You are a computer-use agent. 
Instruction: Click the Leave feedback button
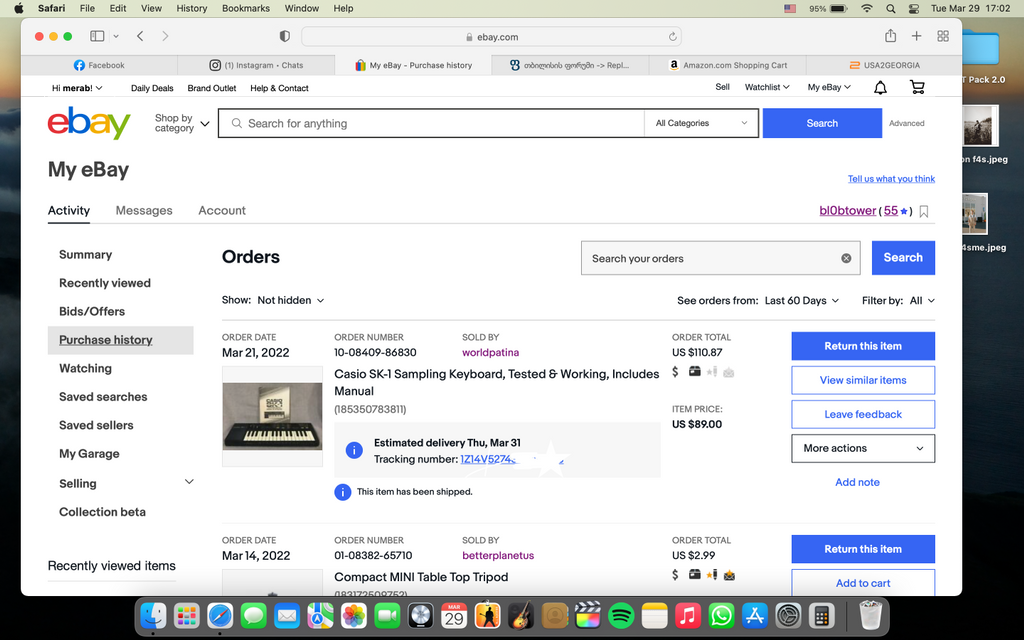[x=863, y=414]
